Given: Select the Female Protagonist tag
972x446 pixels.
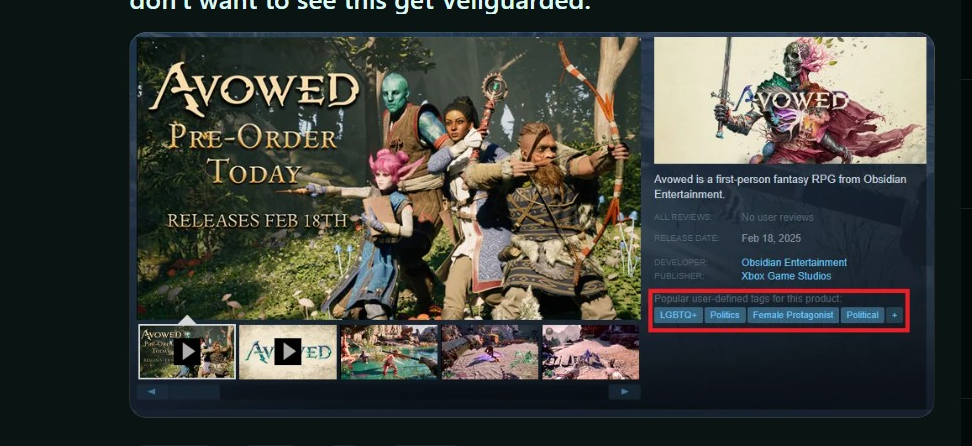Looking at the screenshot, I should coord(793,315).
